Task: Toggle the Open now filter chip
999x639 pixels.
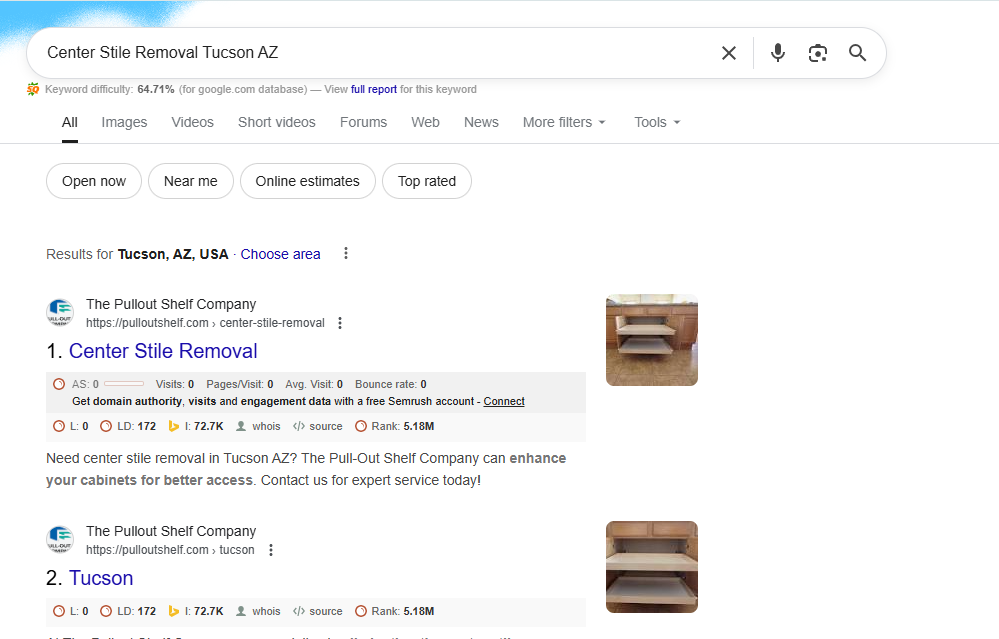Action: [94, 181]
